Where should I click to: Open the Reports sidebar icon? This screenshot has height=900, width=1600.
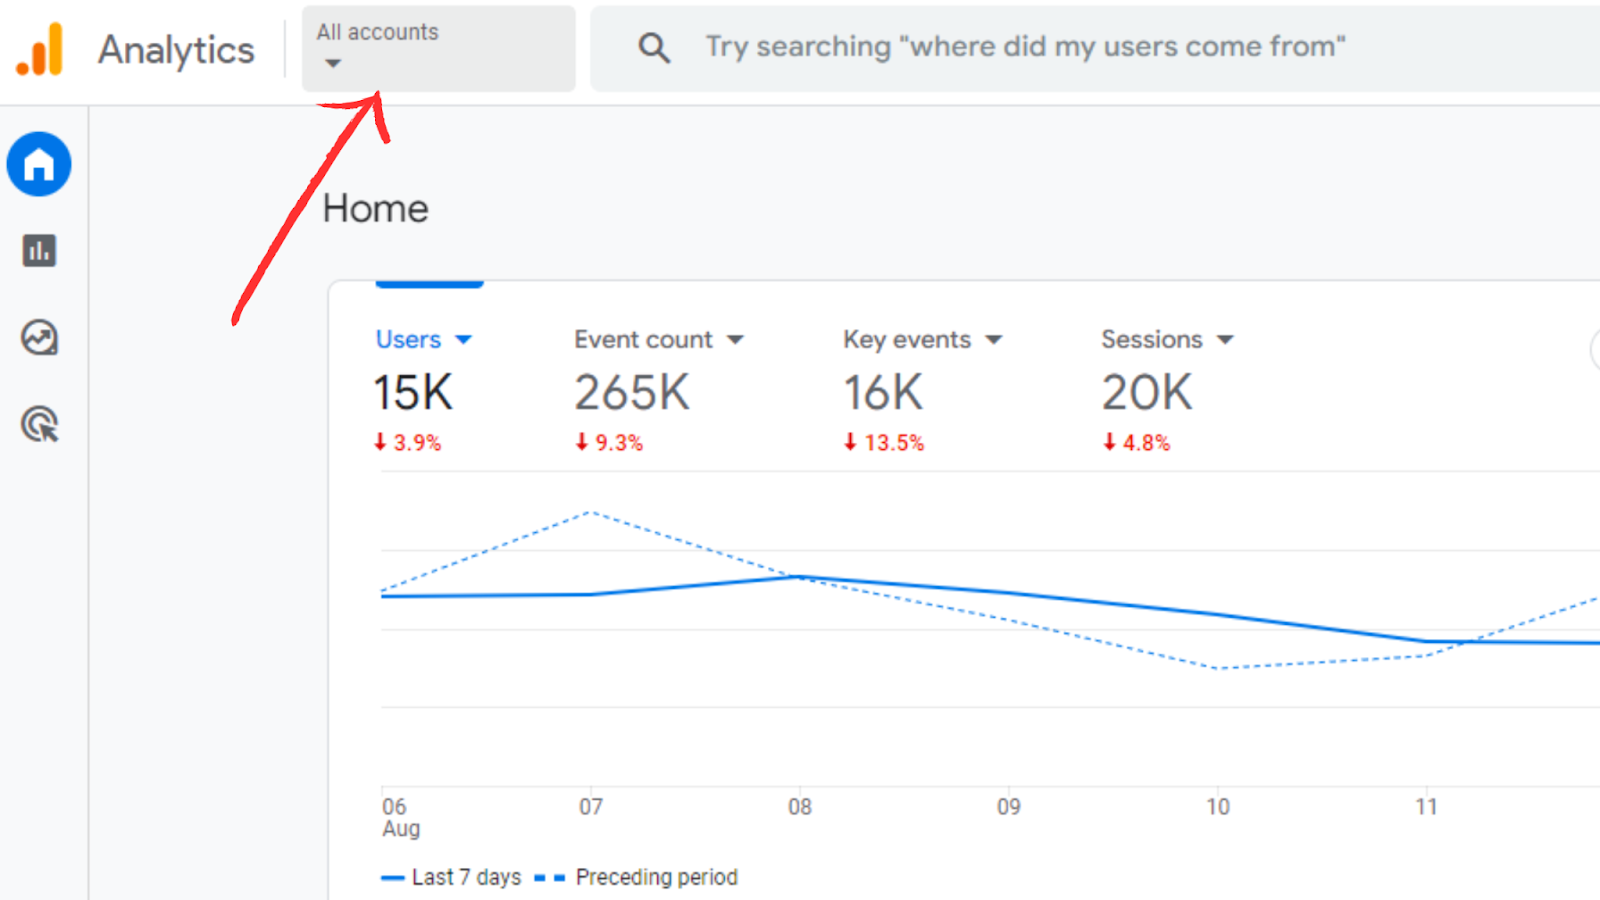click(x=40, y=251)
